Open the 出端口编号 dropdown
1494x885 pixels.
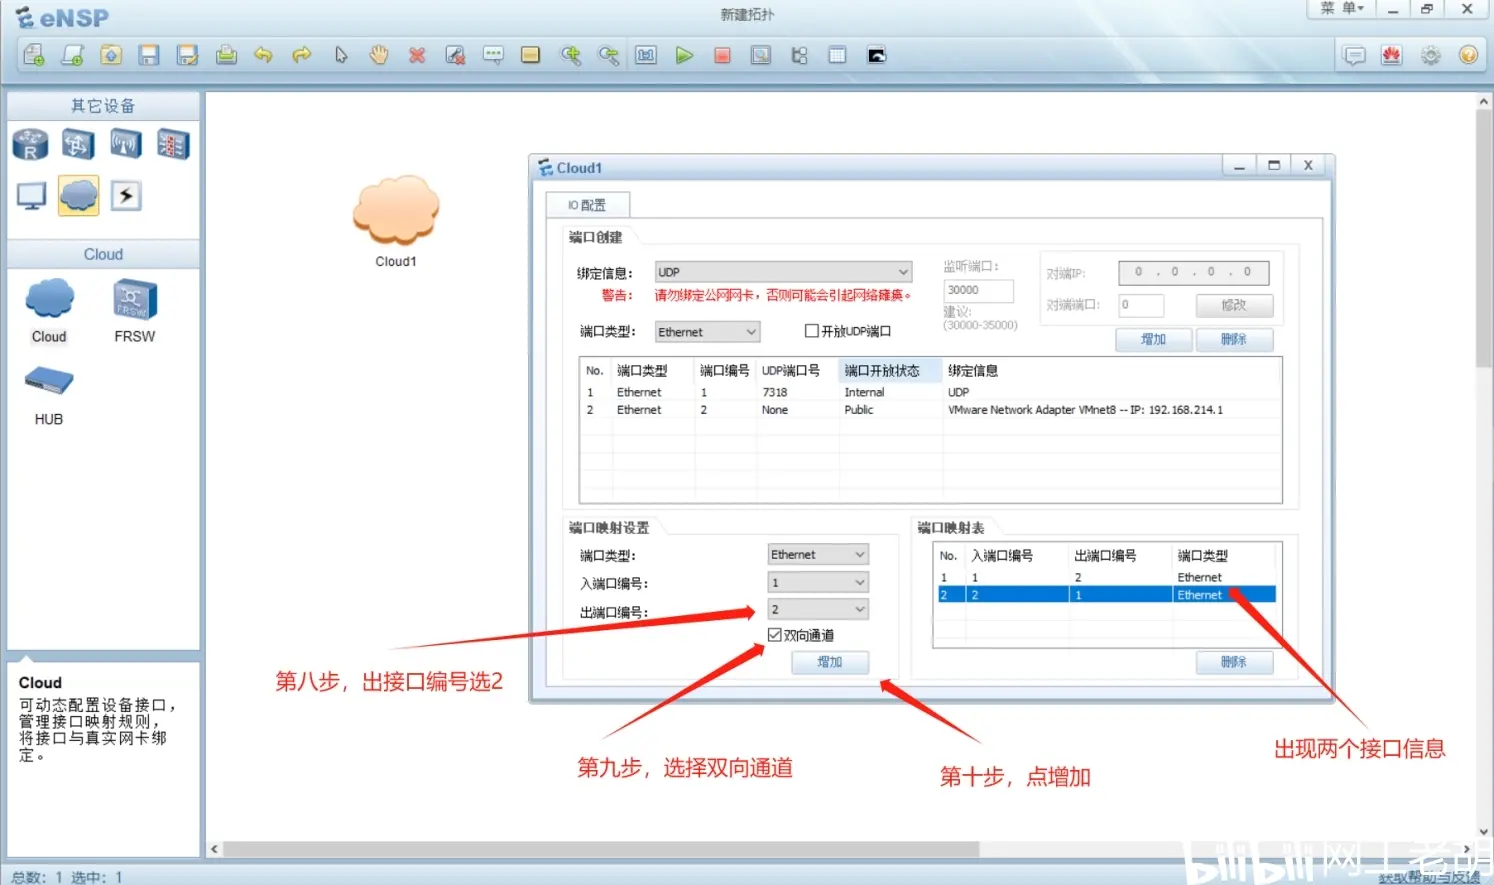pyautogui.click(x=818, y=609)
